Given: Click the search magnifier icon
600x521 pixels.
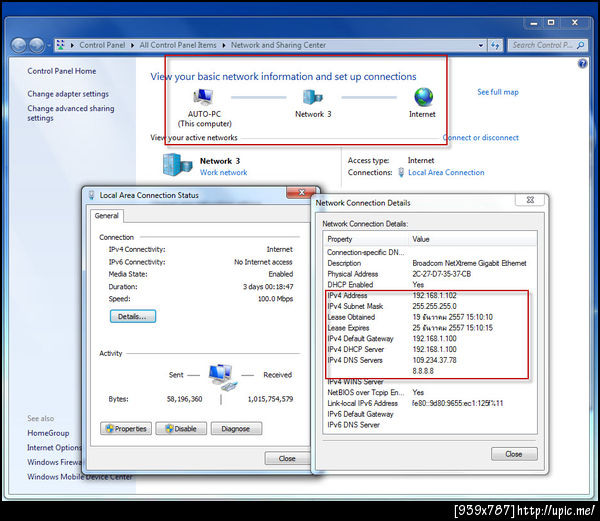Looking at the screenshot, I should point(581,45).
